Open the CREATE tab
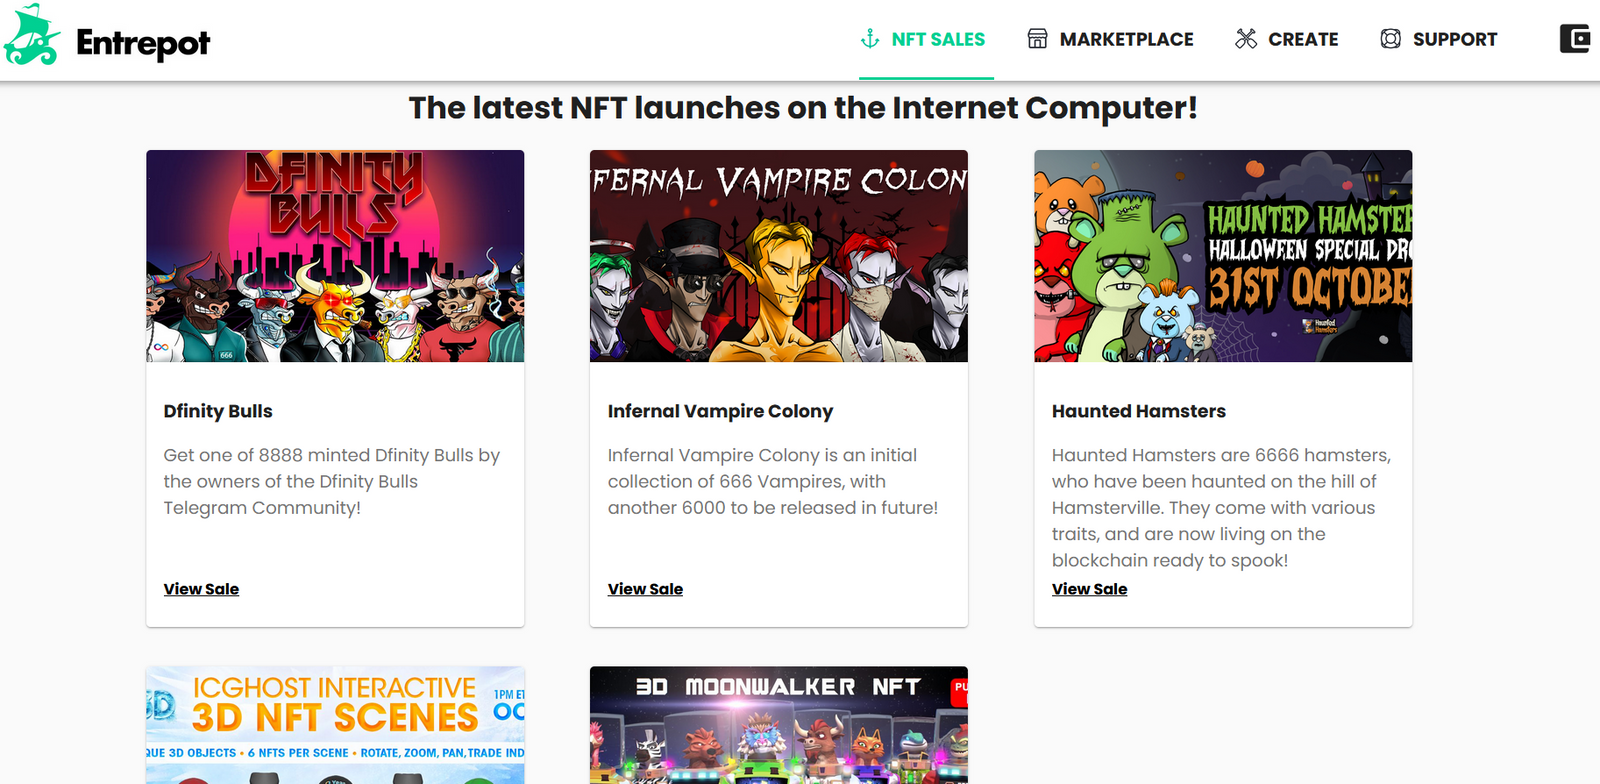 pos(1287,40)
